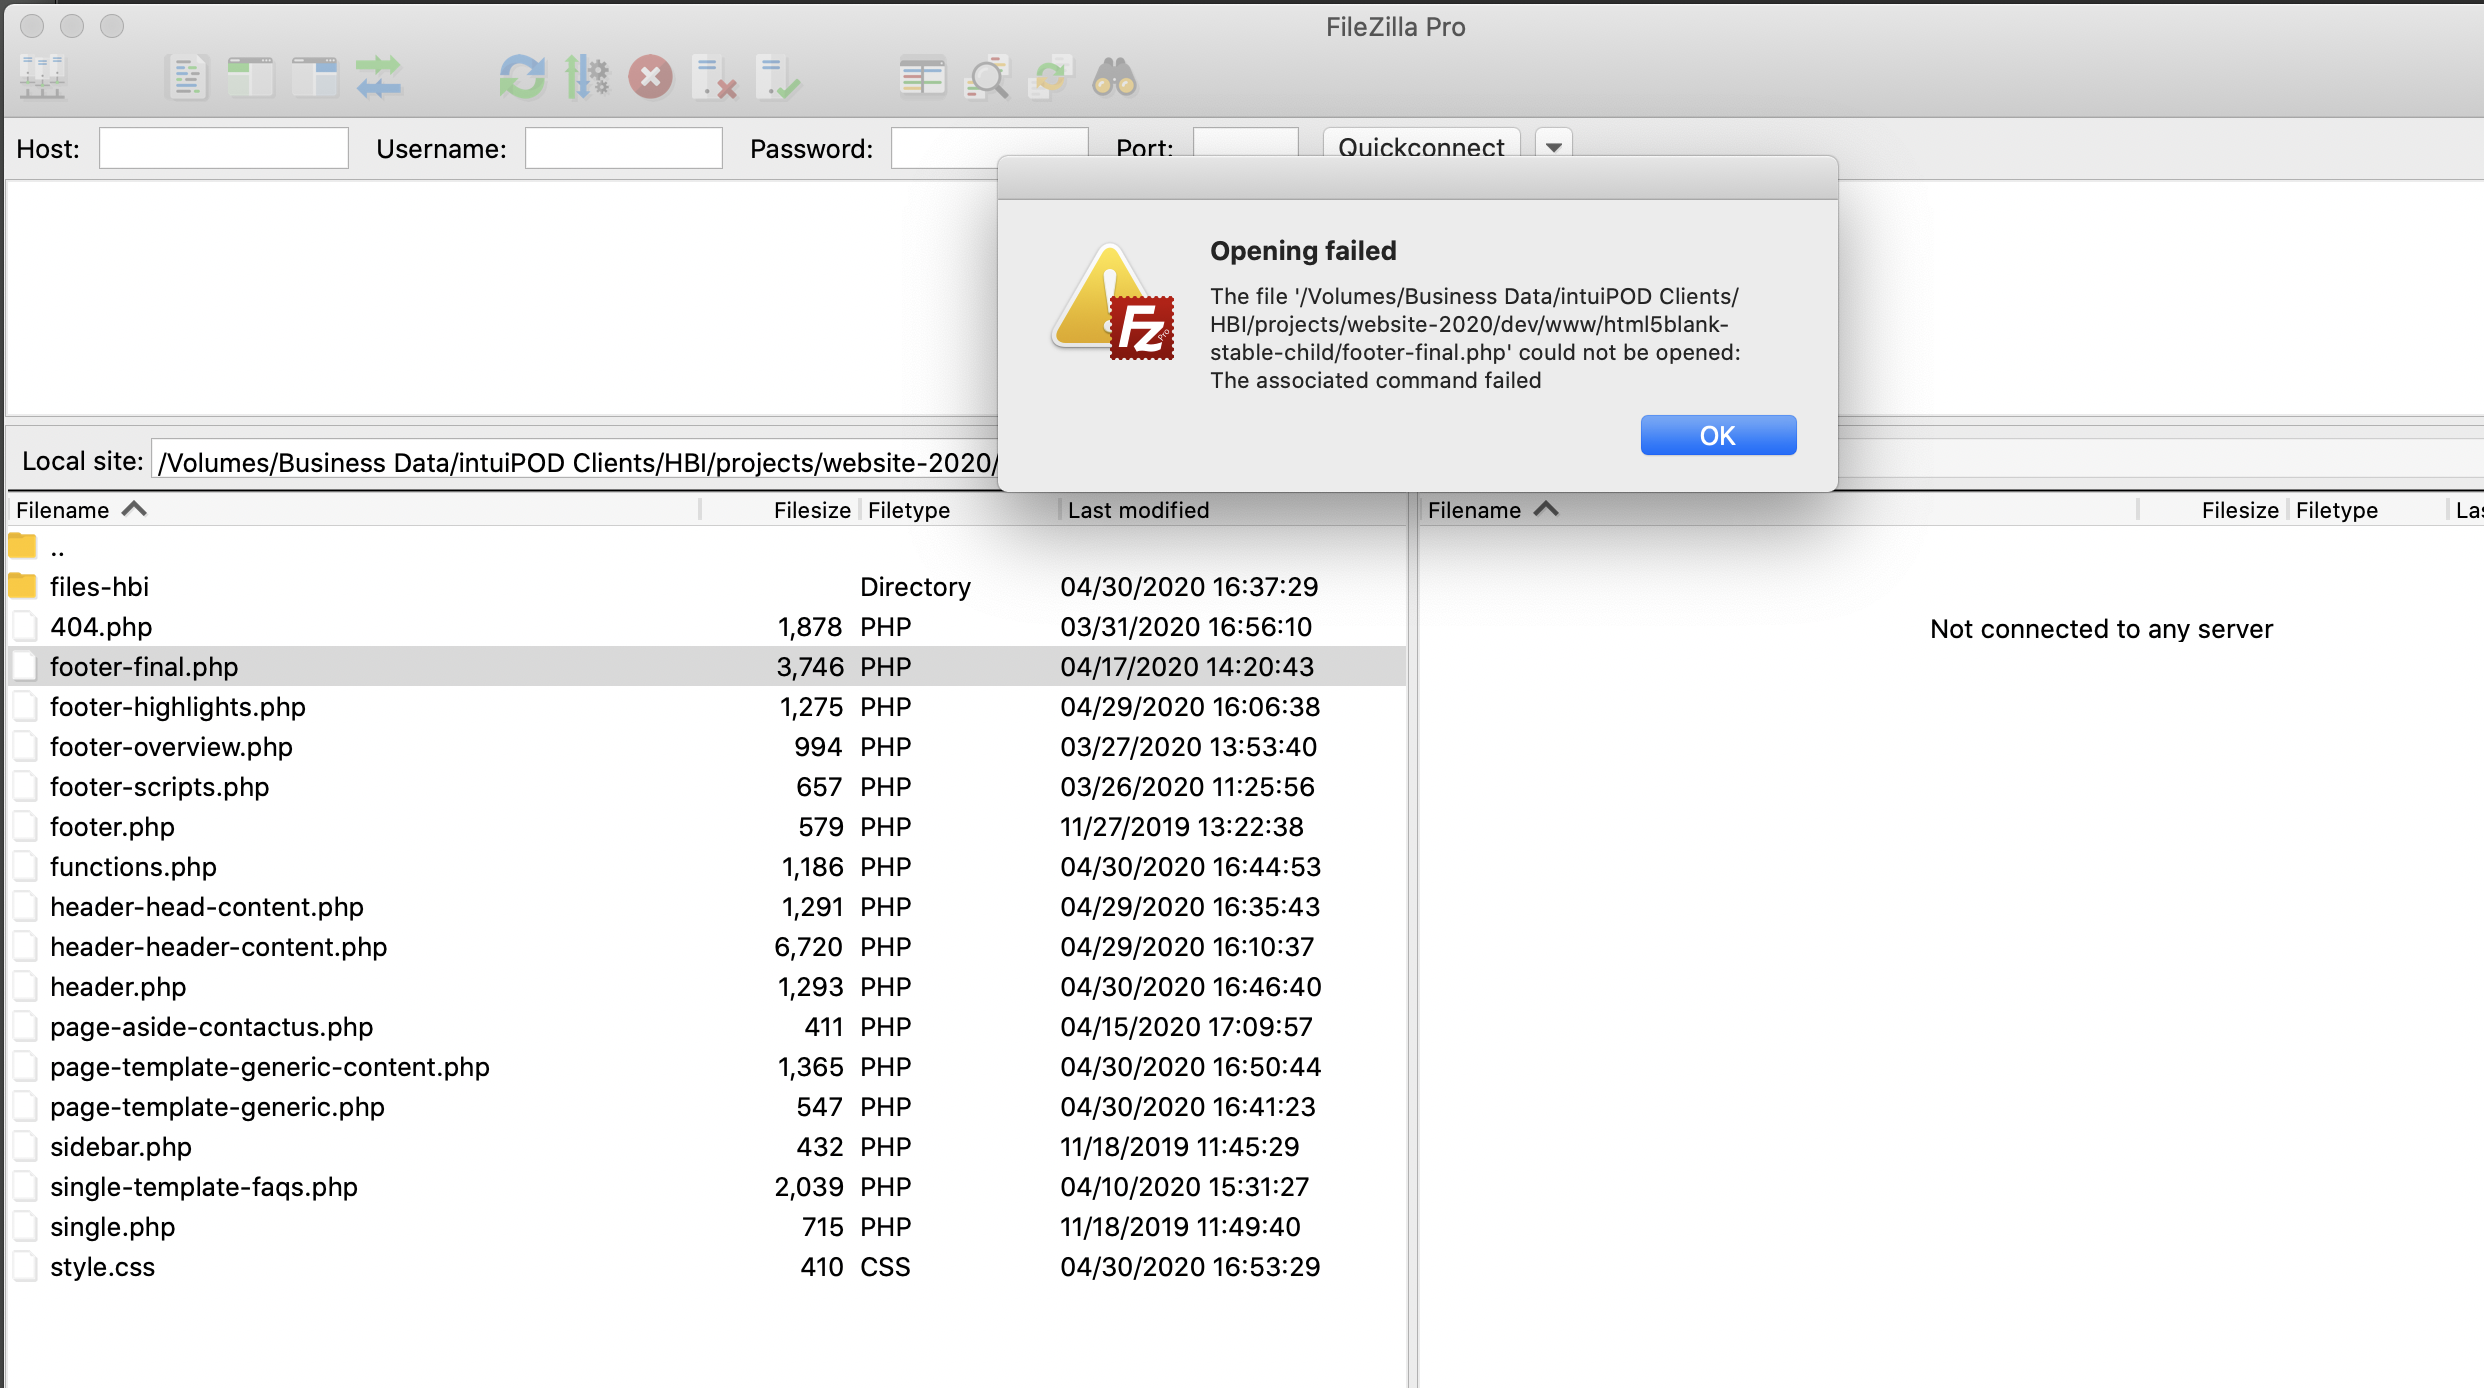The height and width of the screenshot is (1388, 2484).
Task: Select the file footer-highlights.php
Action: click(x=707, y=707)
